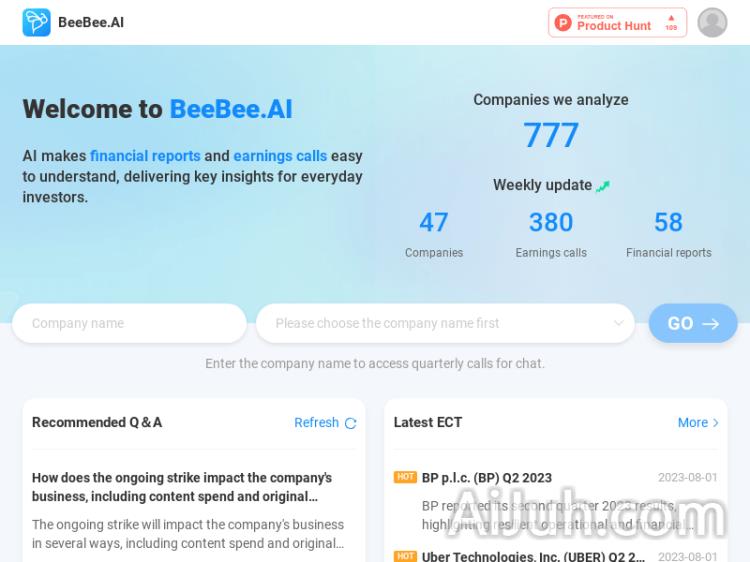Open the ongoing strike impact question
The height and width of the screenshot is (562, 750).
pos(182,487)
